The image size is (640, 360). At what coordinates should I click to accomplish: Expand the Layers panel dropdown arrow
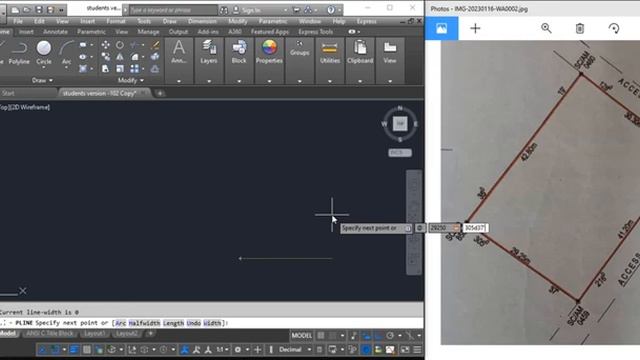click(209, 81)
